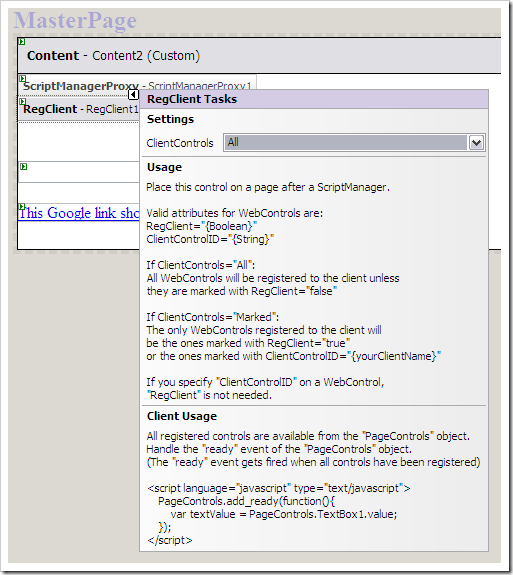
Task: Collapse the RegClient Tasks smart tag arrow
Action: click(133, 95)
